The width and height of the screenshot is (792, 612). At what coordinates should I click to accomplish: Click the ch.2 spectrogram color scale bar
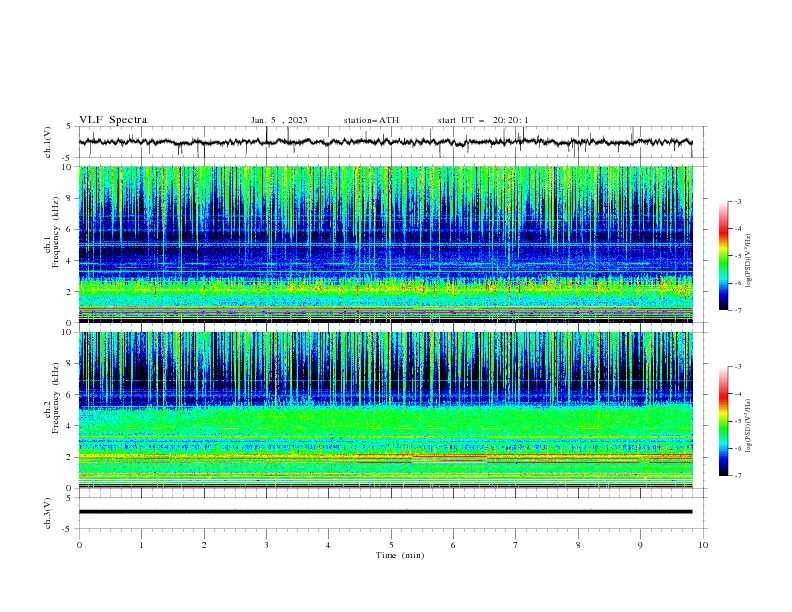coord(724,421)
